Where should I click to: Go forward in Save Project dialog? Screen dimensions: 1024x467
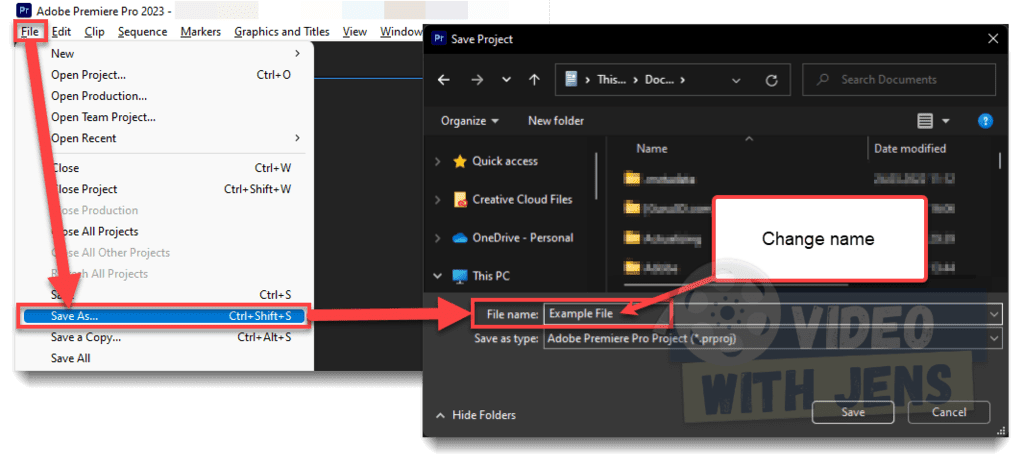pyautogui.click(x=477, y=80)
